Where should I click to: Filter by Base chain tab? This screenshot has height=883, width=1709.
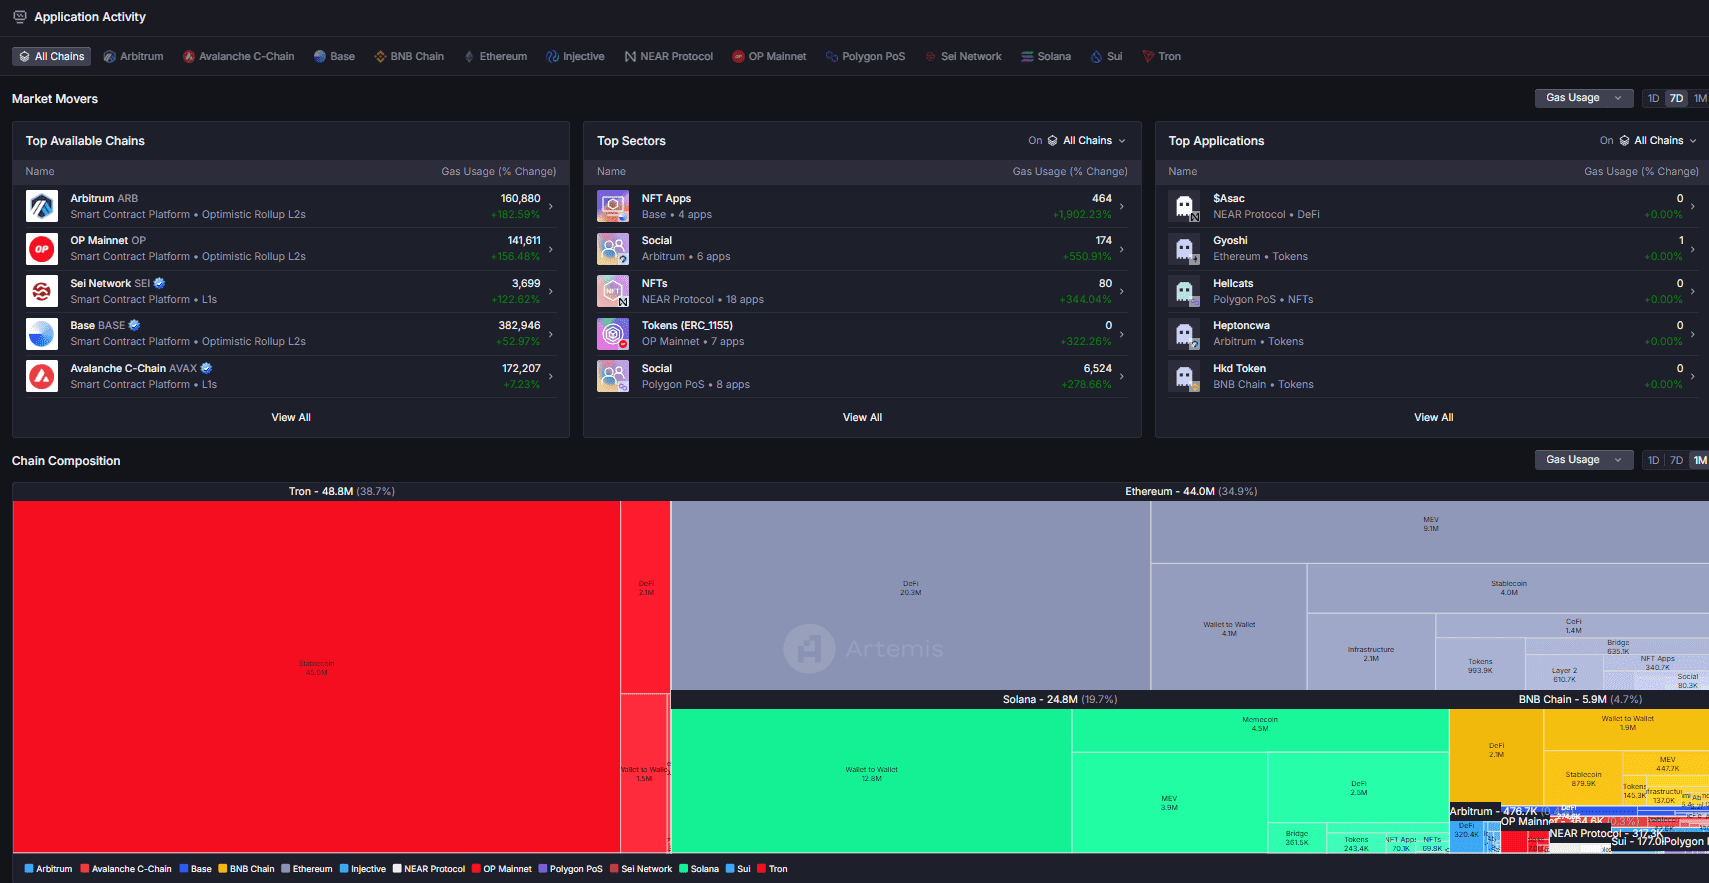pyautogui.click(x=334, y=56)
